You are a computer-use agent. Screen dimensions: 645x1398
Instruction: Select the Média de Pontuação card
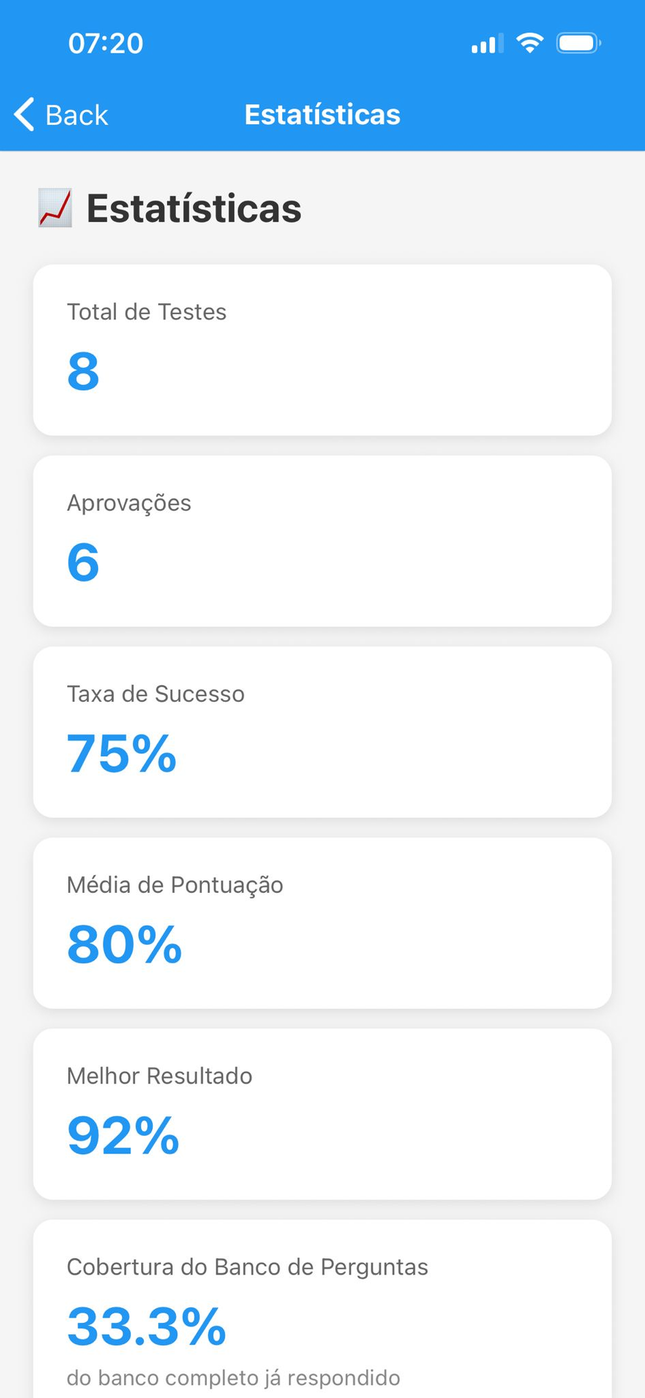(x=322, y=923)
